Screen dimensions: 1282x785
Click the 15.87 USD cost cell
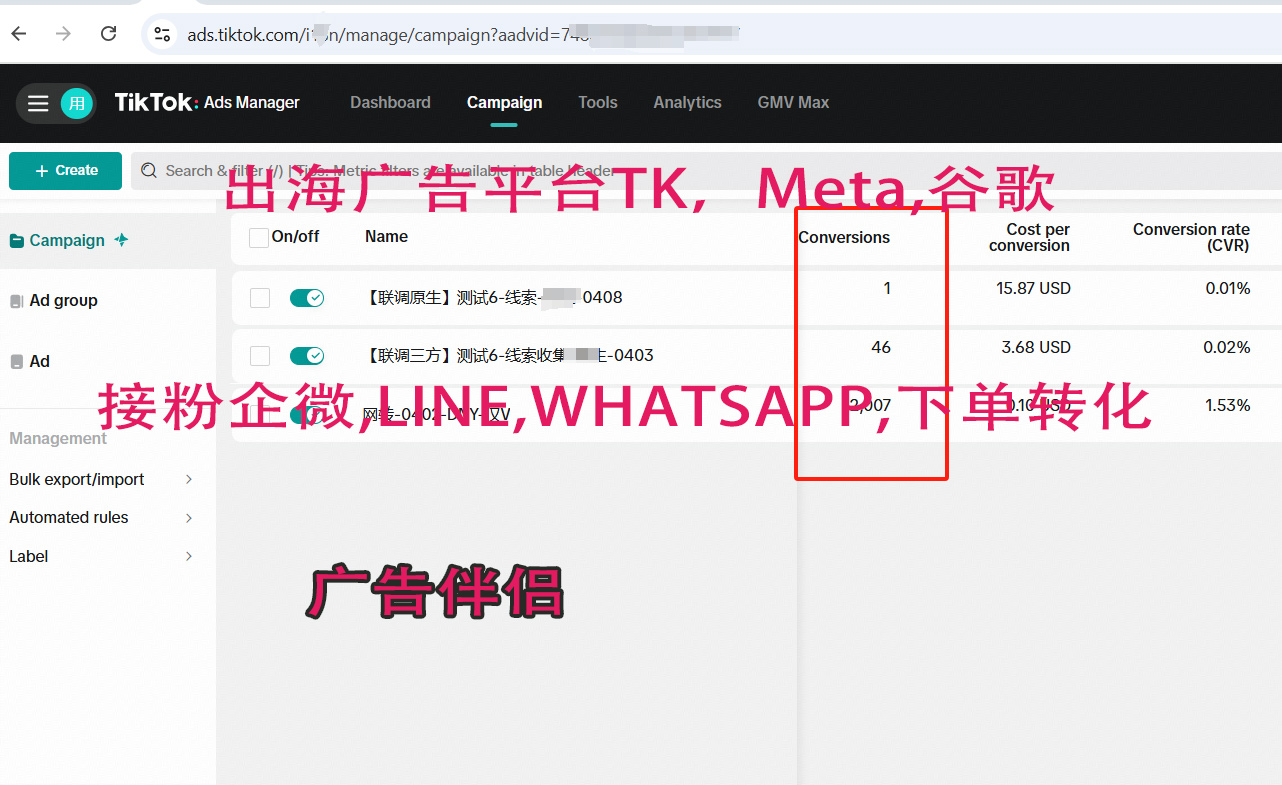pos(1033,288)
